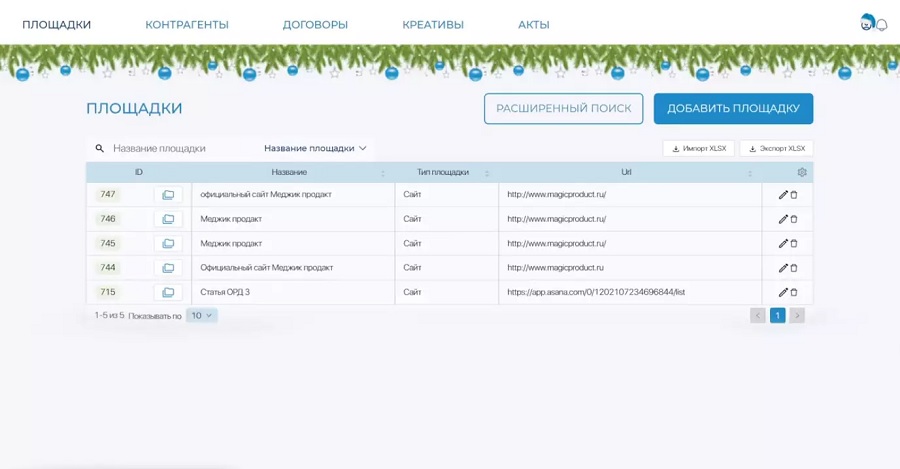The width and height of the screenshot is (900, 469).
Task: Go to the Контрагенты tab
Action: coord(187,25)
